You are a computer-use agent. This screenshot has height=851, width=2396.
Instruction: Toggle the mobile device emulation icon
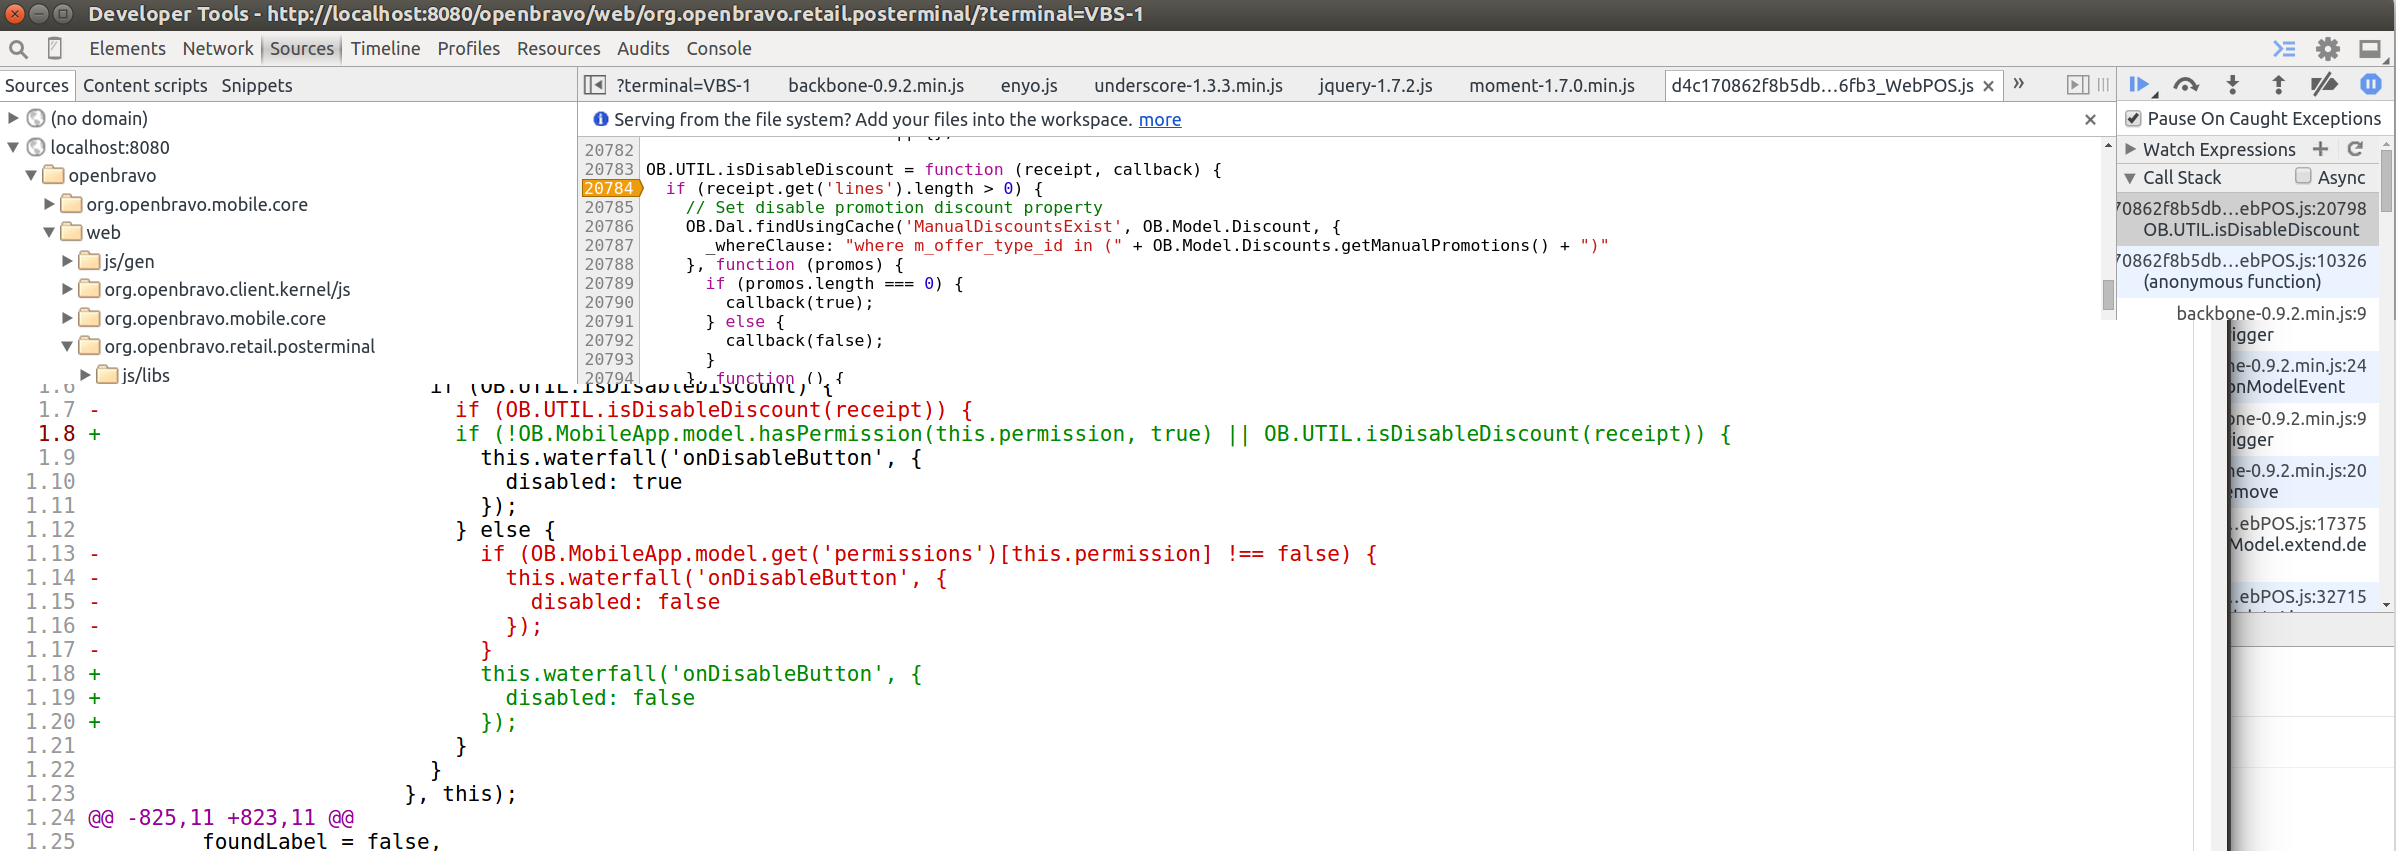click(55, 48)
